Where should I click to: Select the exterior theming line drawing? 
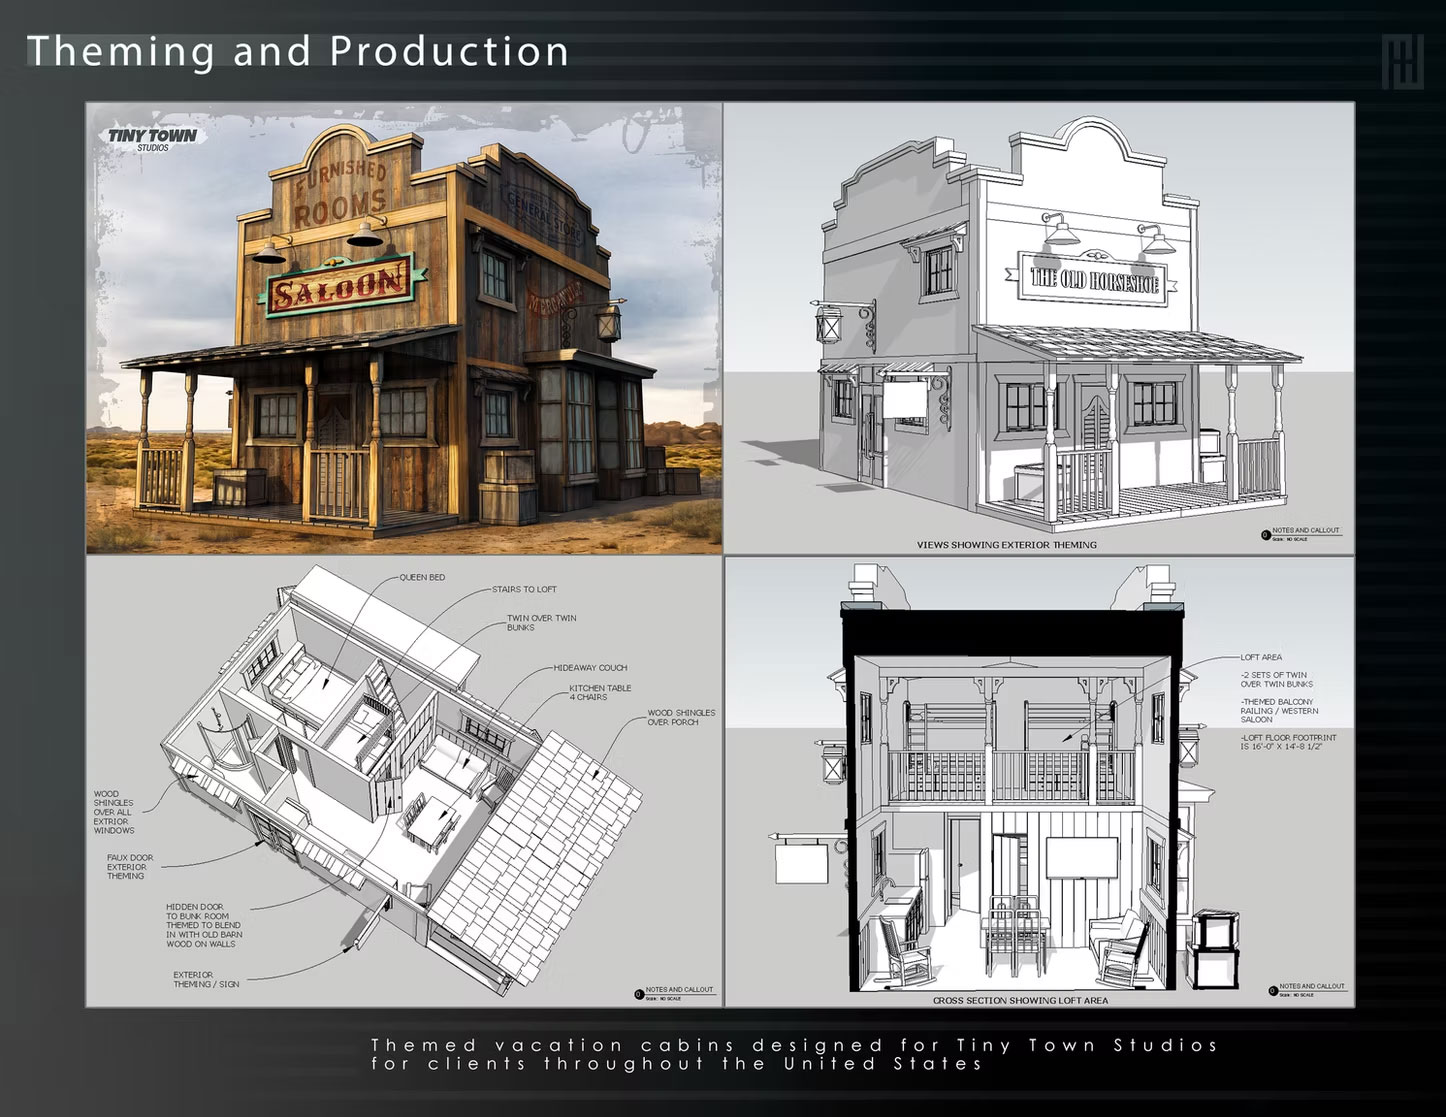1038,328
